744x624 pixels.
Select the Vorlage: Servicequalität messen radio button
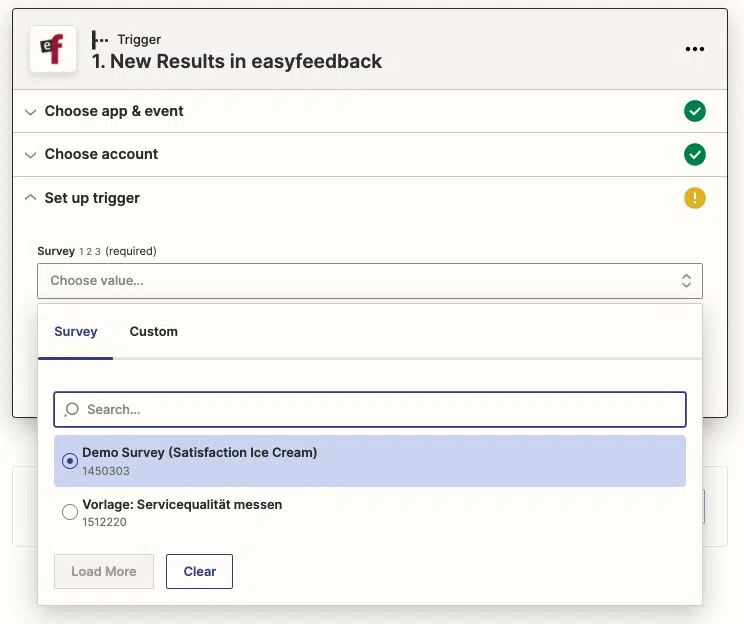[70, 512]
